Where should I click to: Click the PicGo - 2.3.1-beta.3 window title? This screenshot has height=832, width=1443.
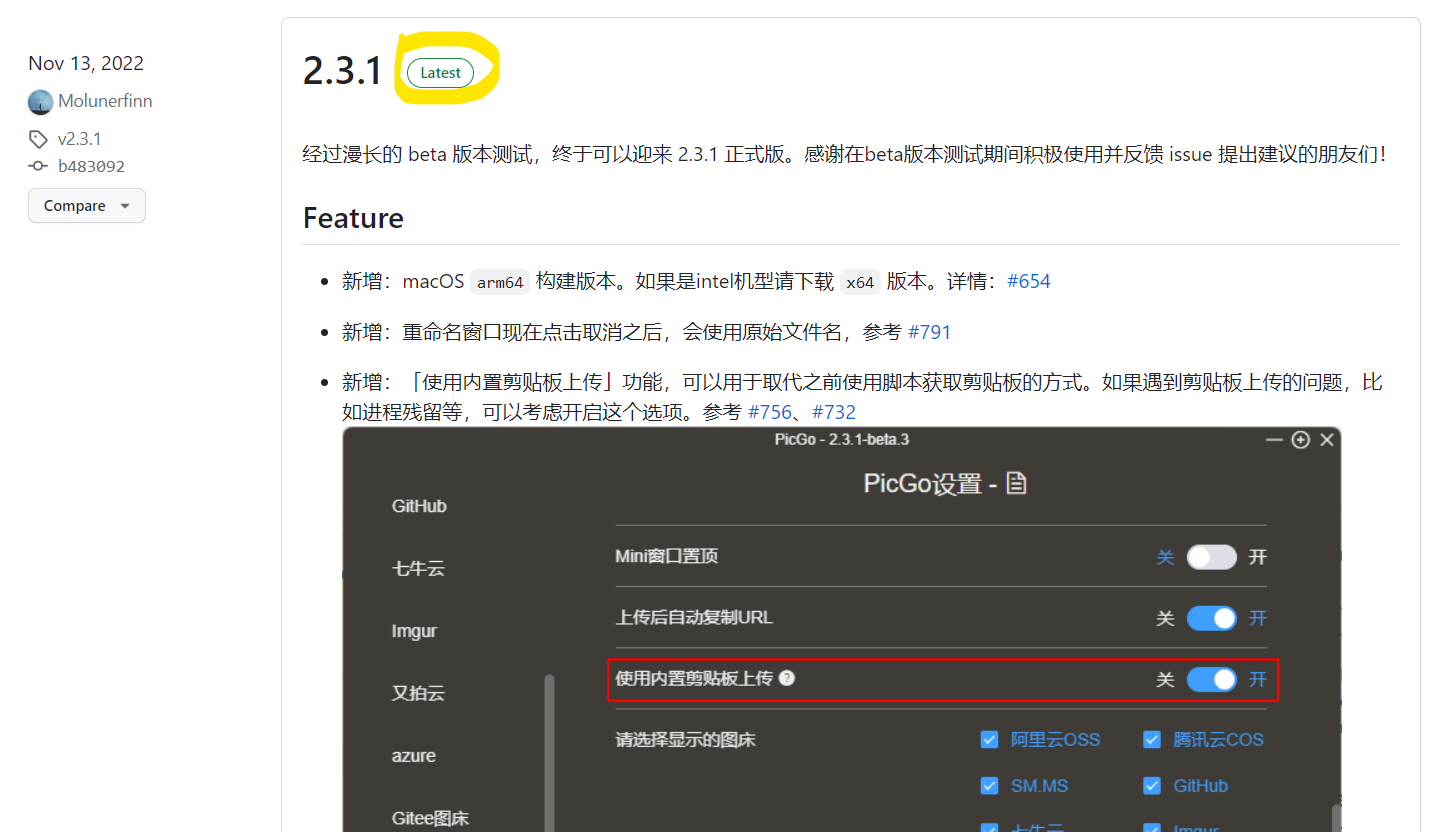841,439
